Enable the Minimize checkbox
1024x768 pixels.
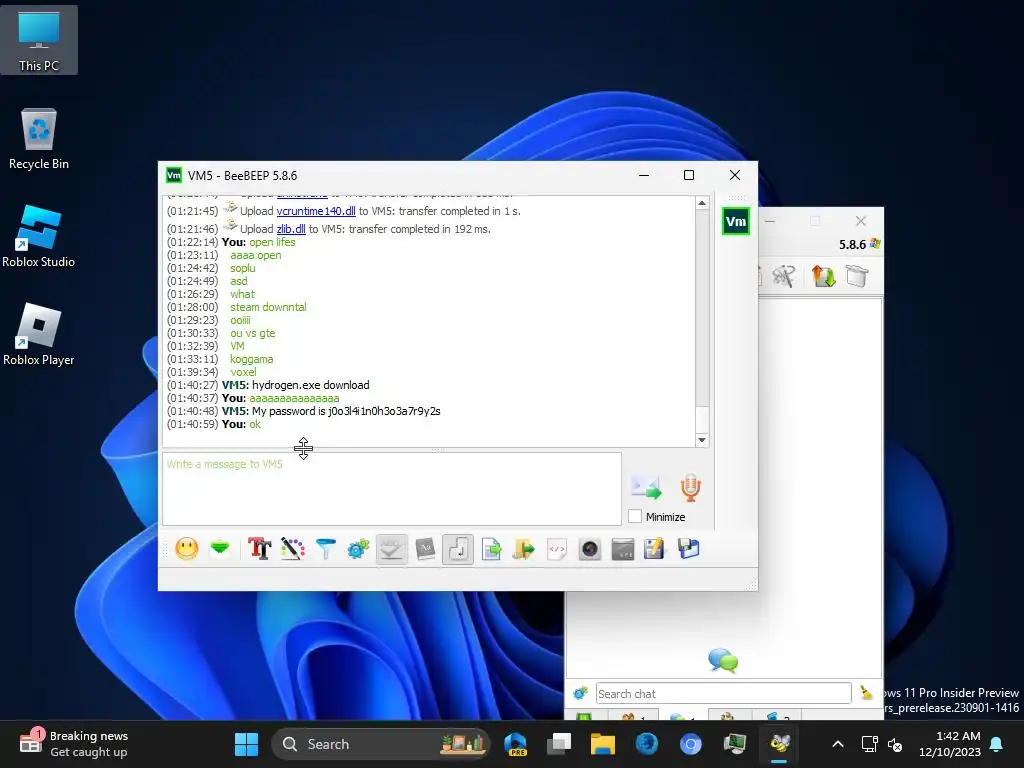pyautogui.click(x=635, y=517)
